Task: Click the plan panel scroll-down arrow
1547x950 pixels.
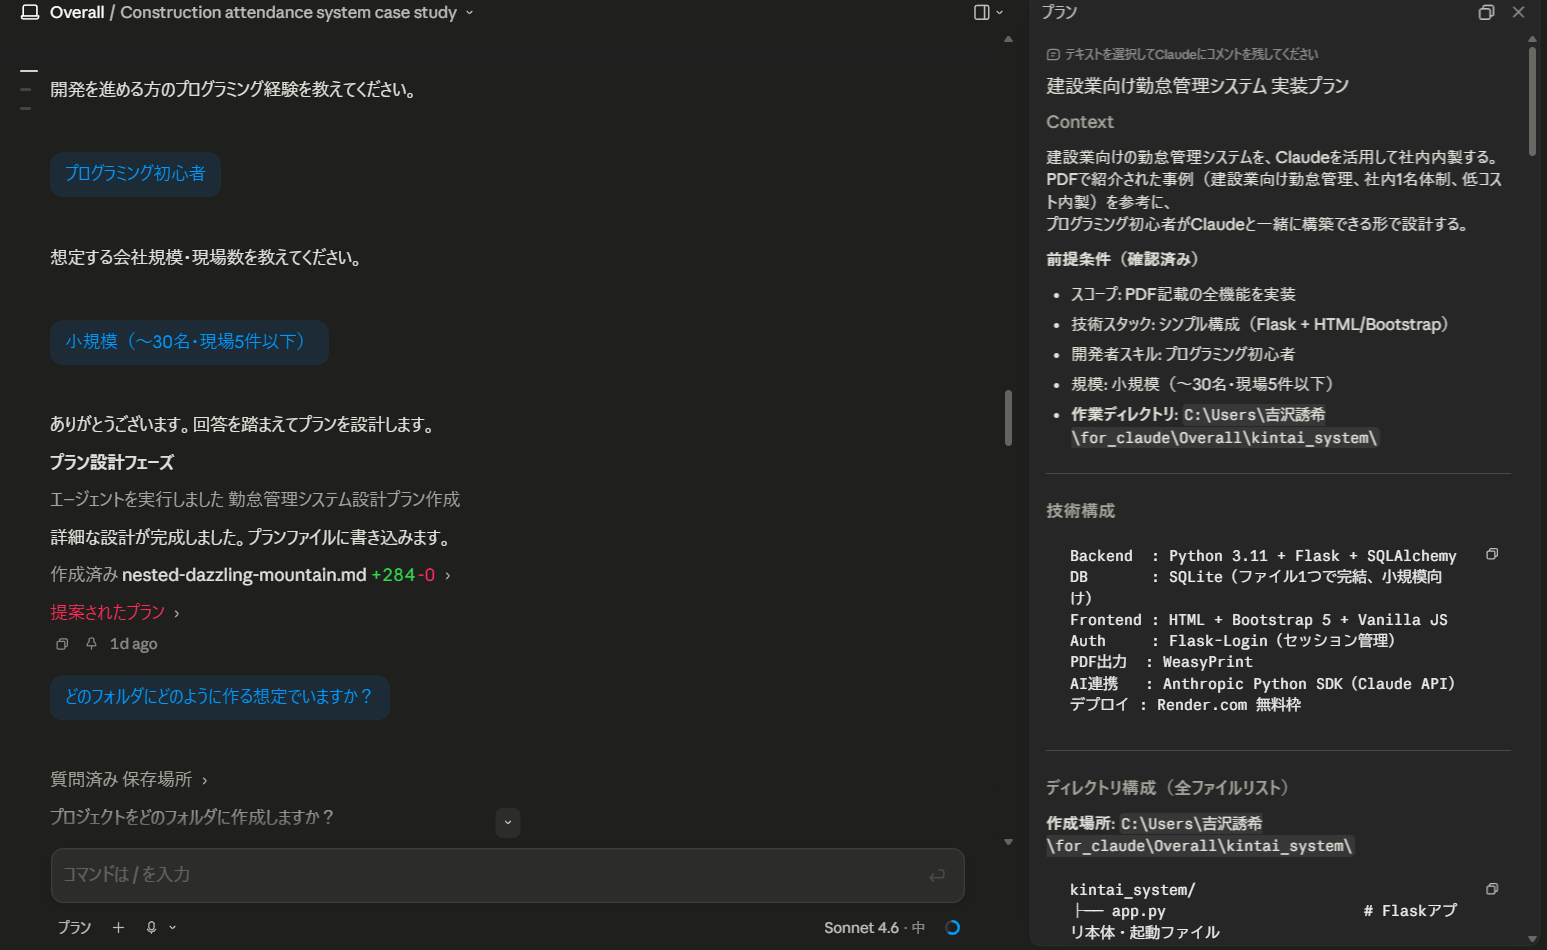Action: point(1532,939)
